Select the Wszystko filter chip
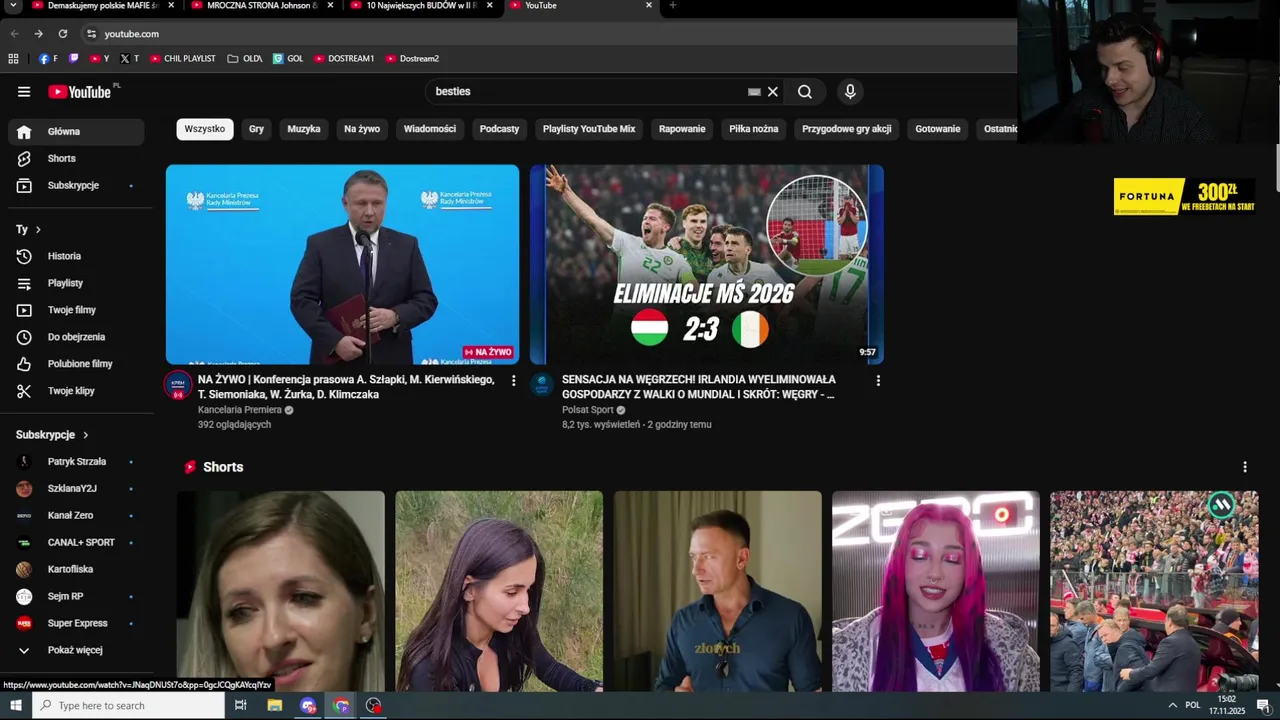This screenshot has width=1280, height=720. coord(205,129)
